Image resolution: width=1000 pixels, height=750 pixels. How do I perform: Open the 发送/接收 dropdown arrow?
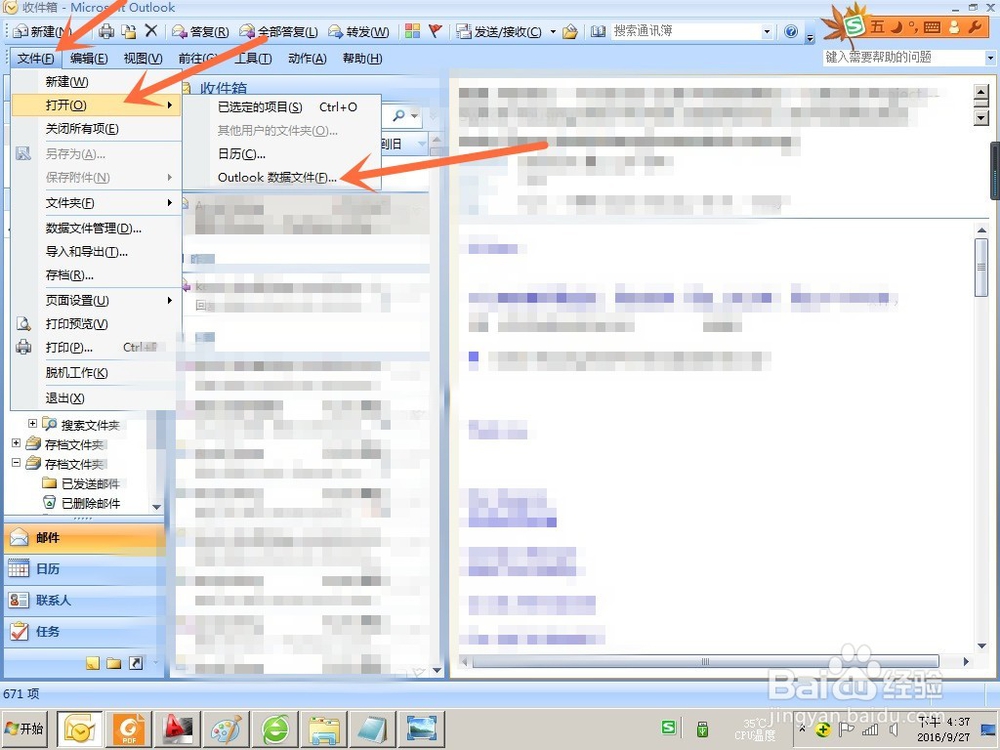point(552,31)
